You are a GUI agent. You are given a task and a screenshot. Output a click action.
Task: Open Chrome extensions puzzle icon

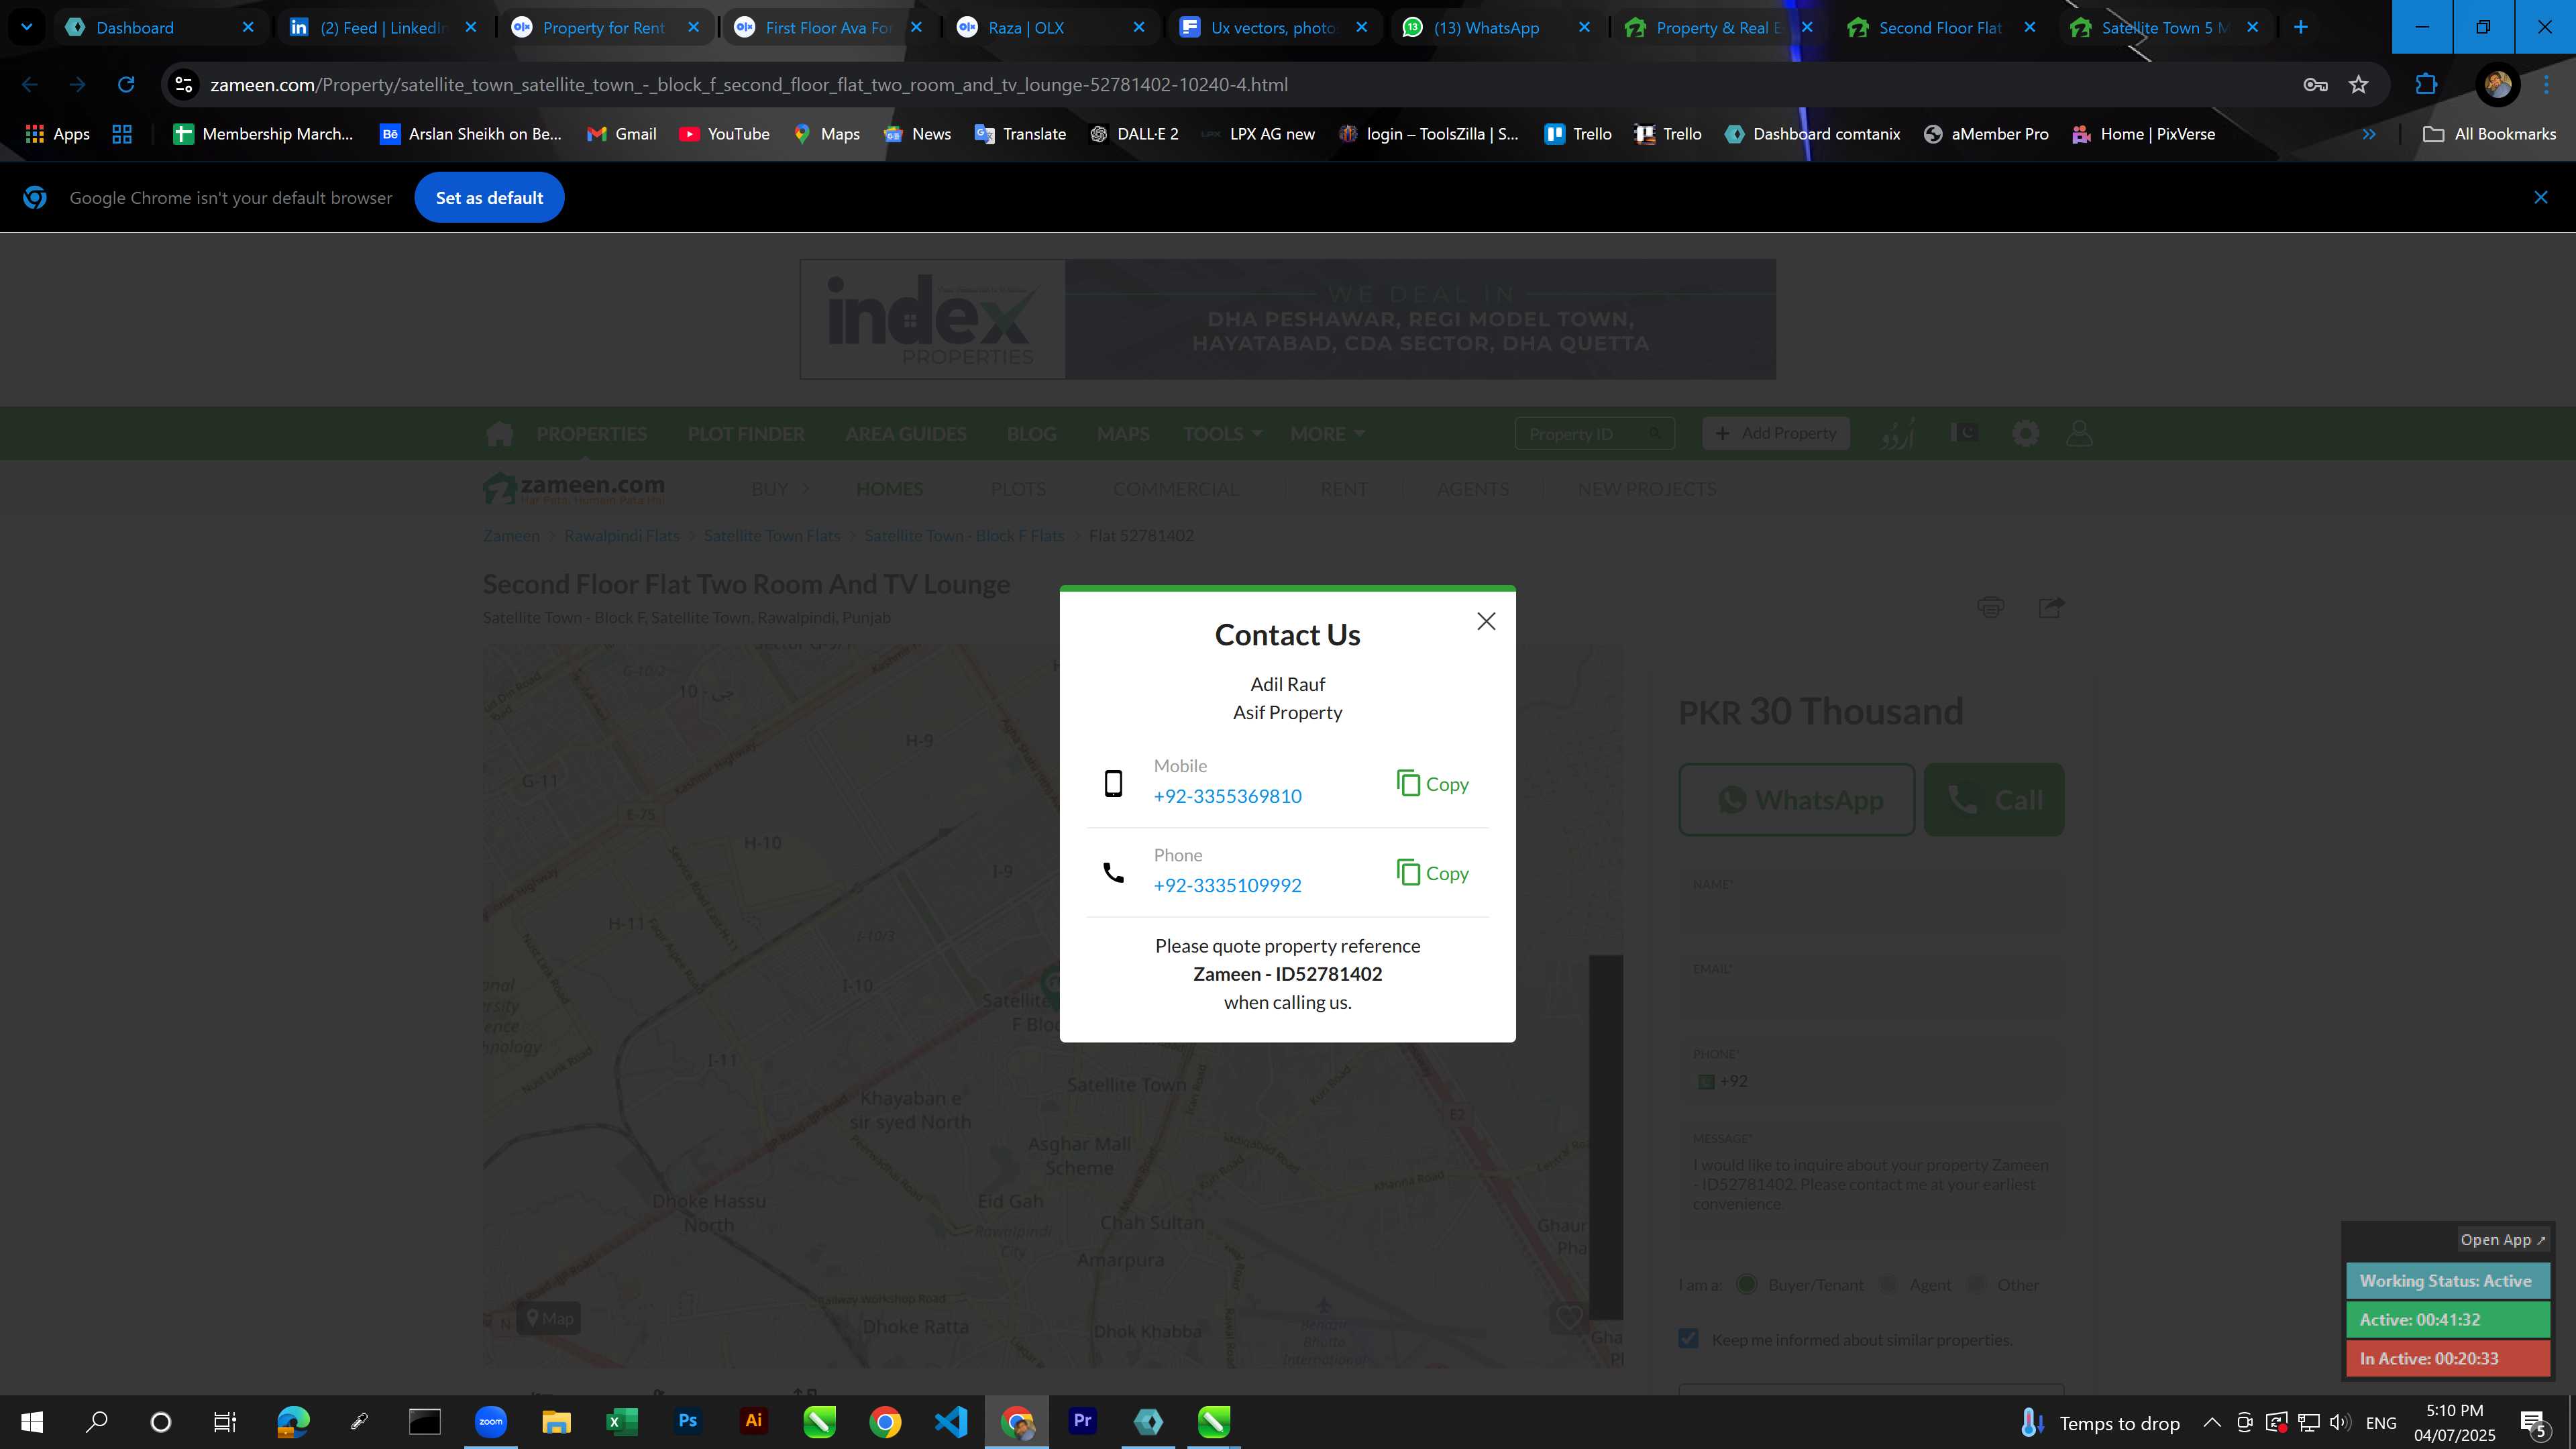(2426, 85)
